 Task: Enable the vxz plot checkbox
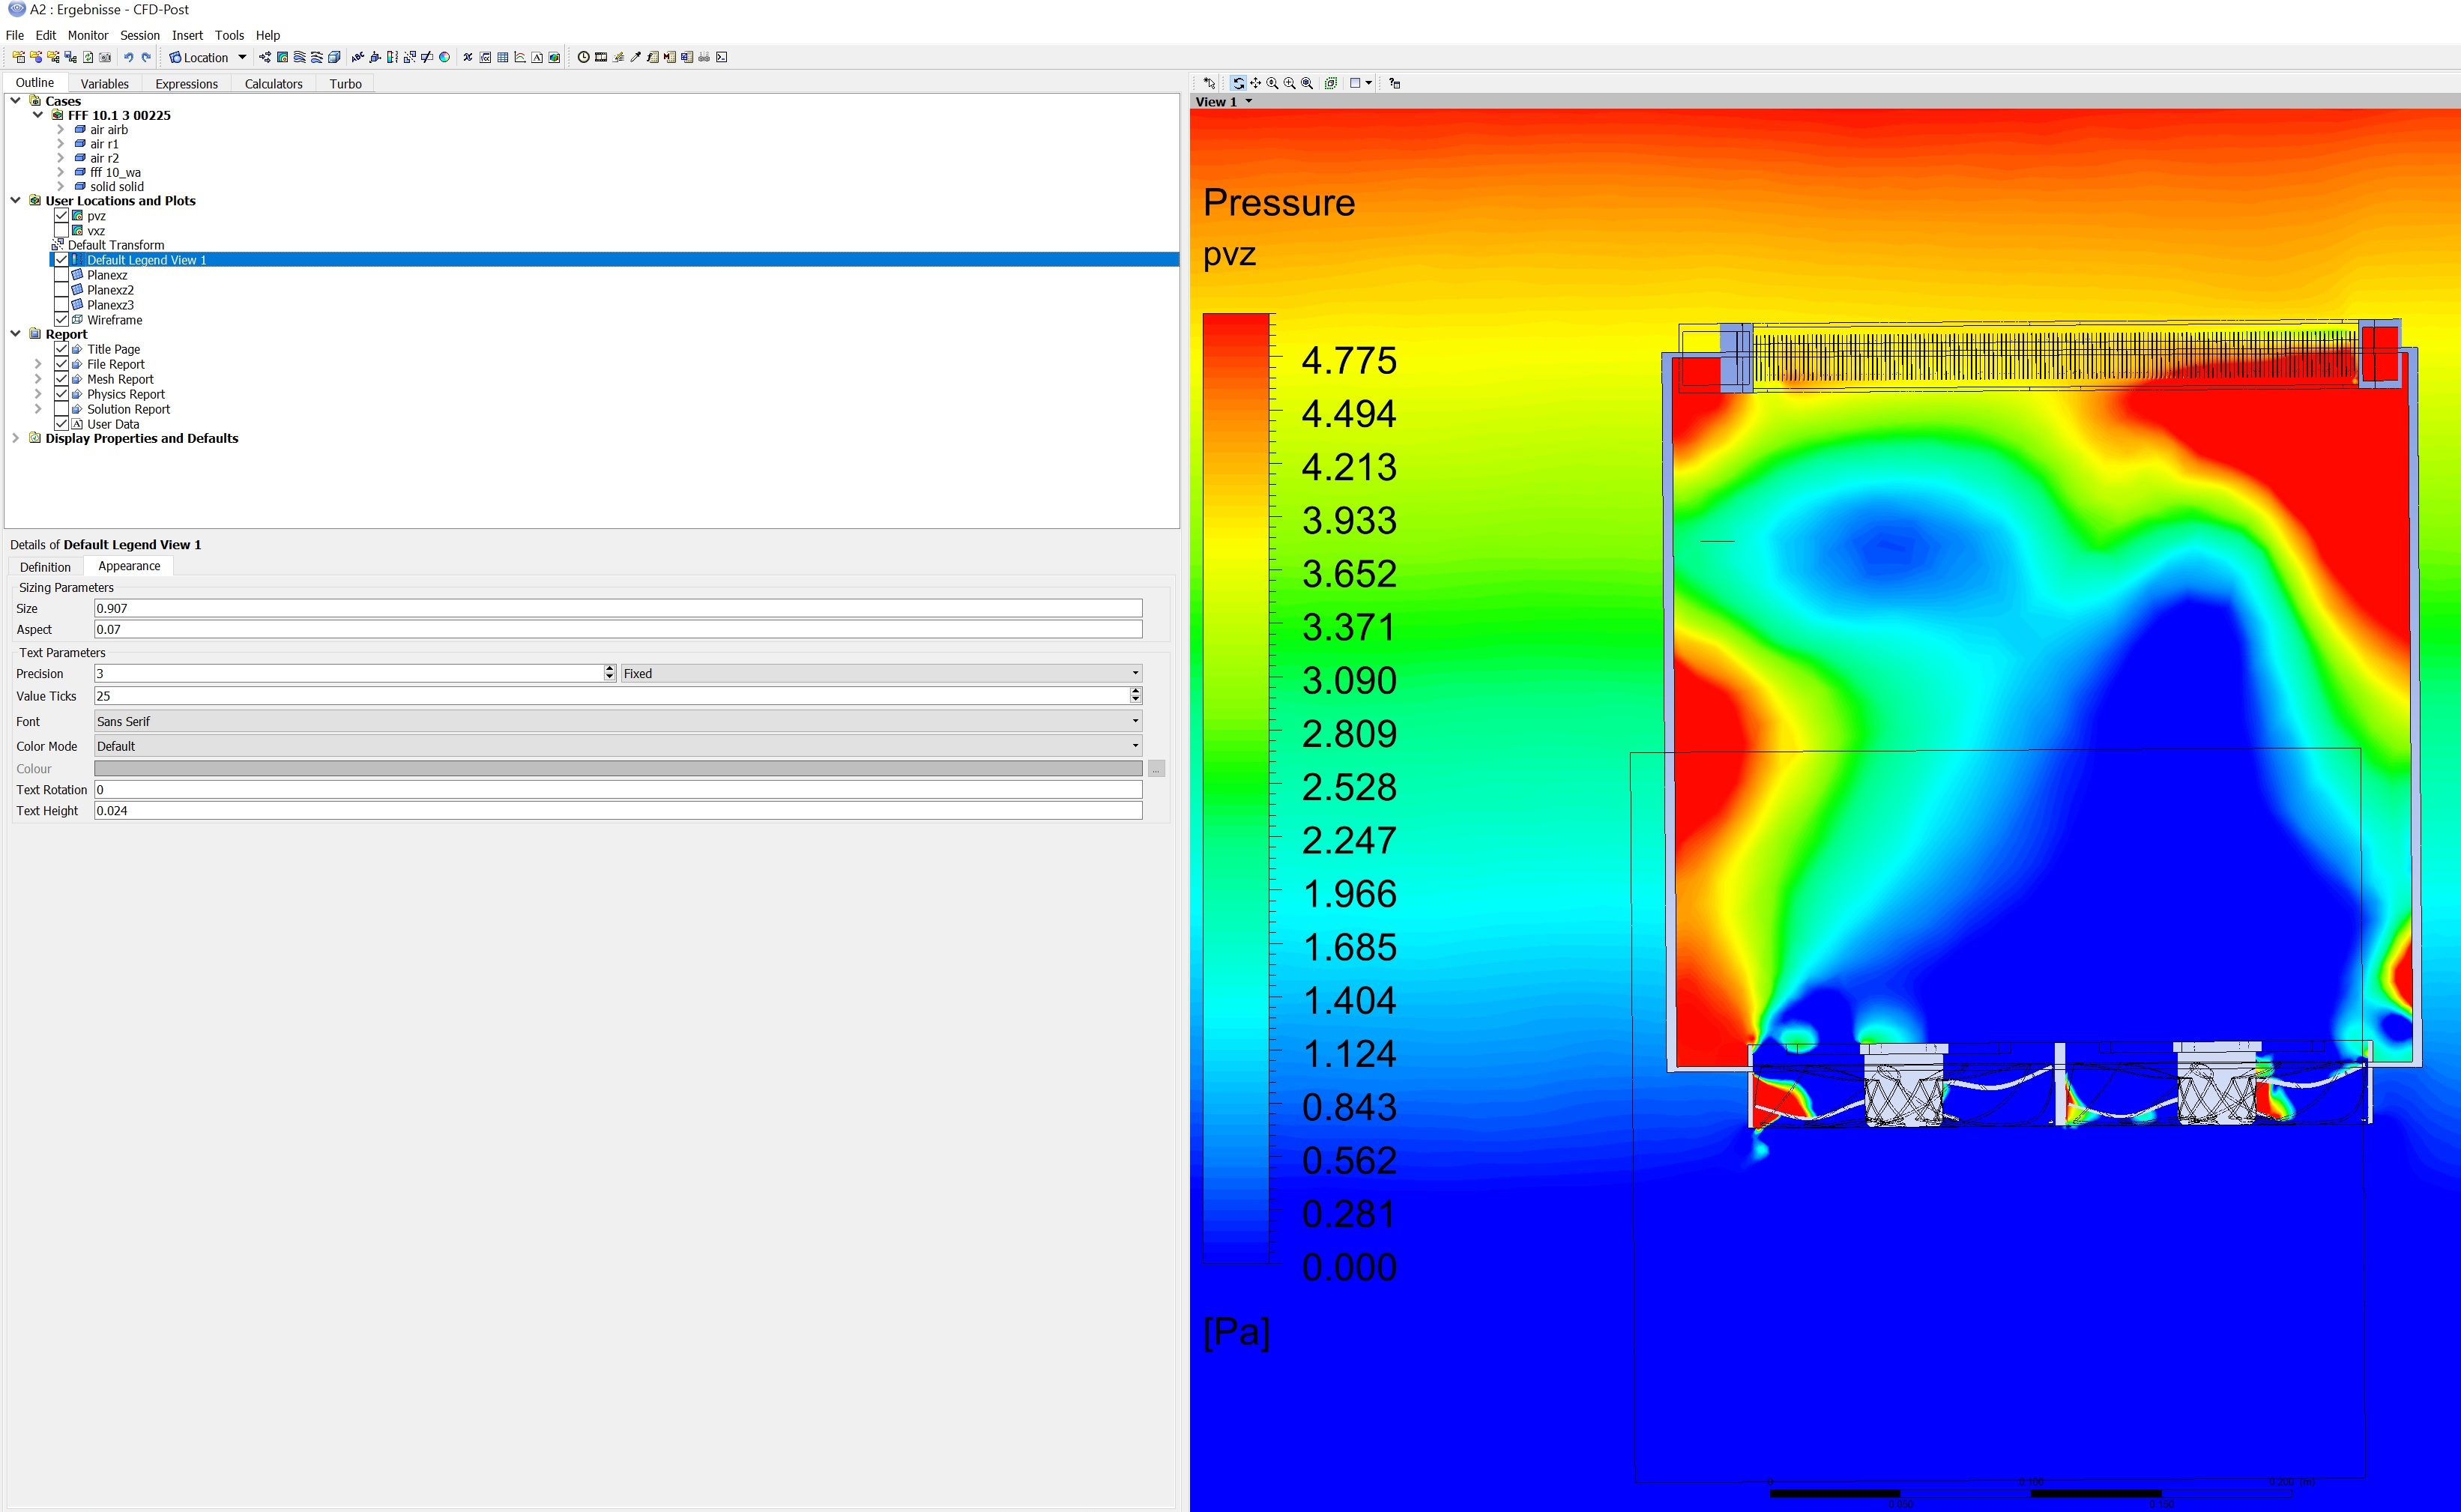click(61, 231)
